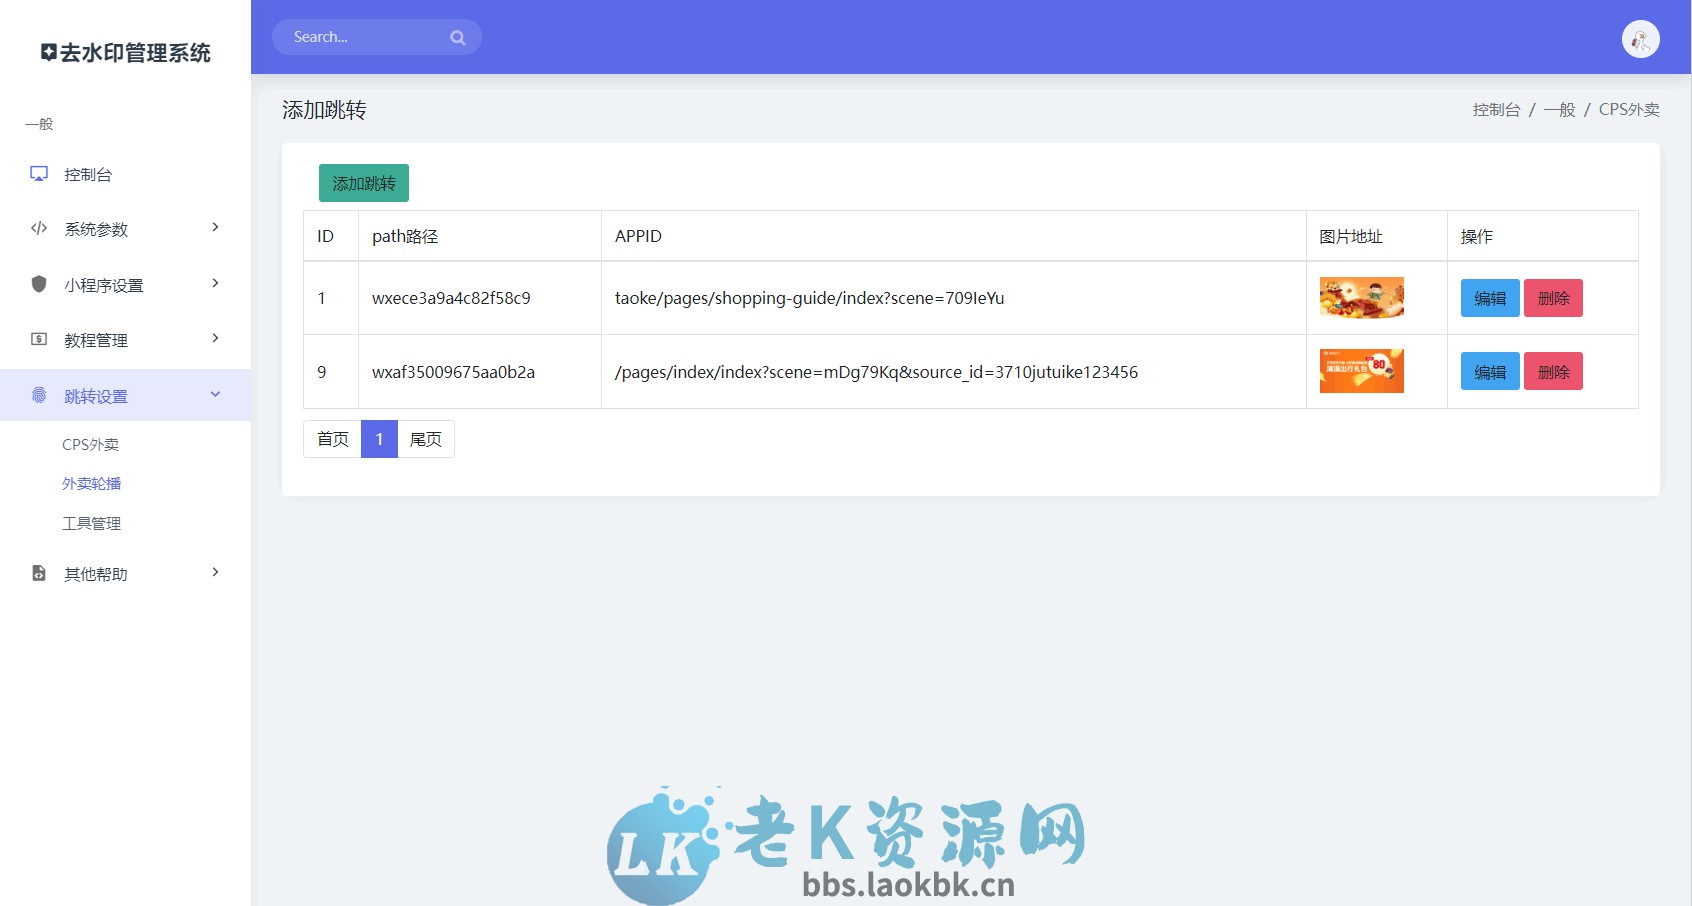The width and height of the screenshot is (1692, 906).
Task: Click the image thumbnail in row ID 9
Action: point(1361,371)
